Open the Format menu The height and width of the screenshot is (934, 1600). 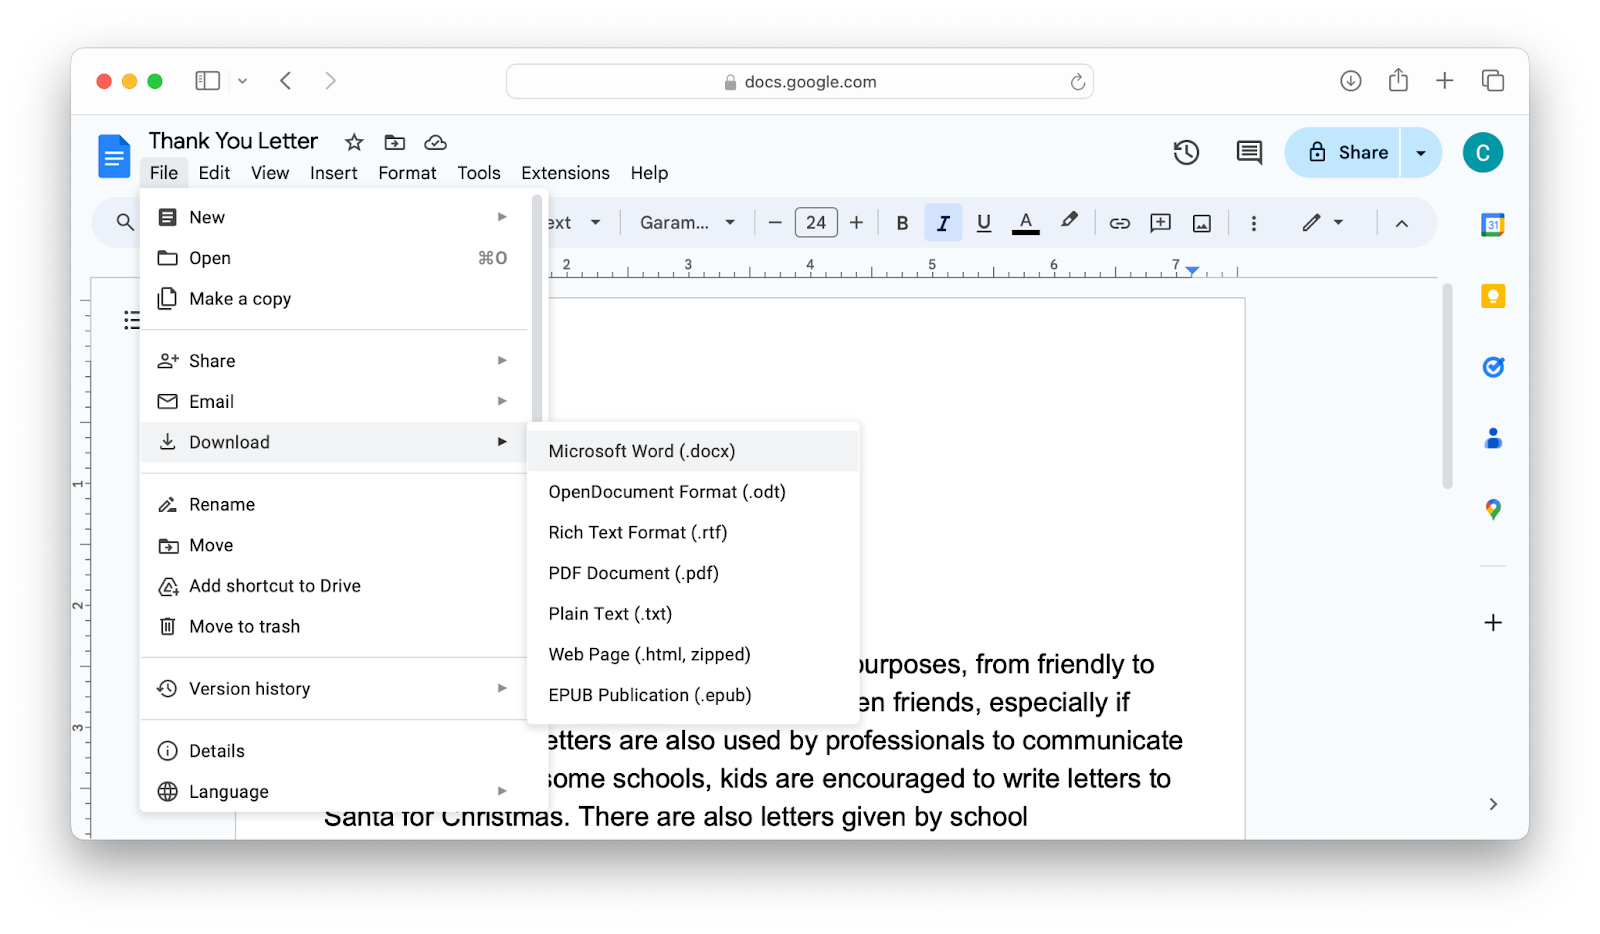pos(407,172)
